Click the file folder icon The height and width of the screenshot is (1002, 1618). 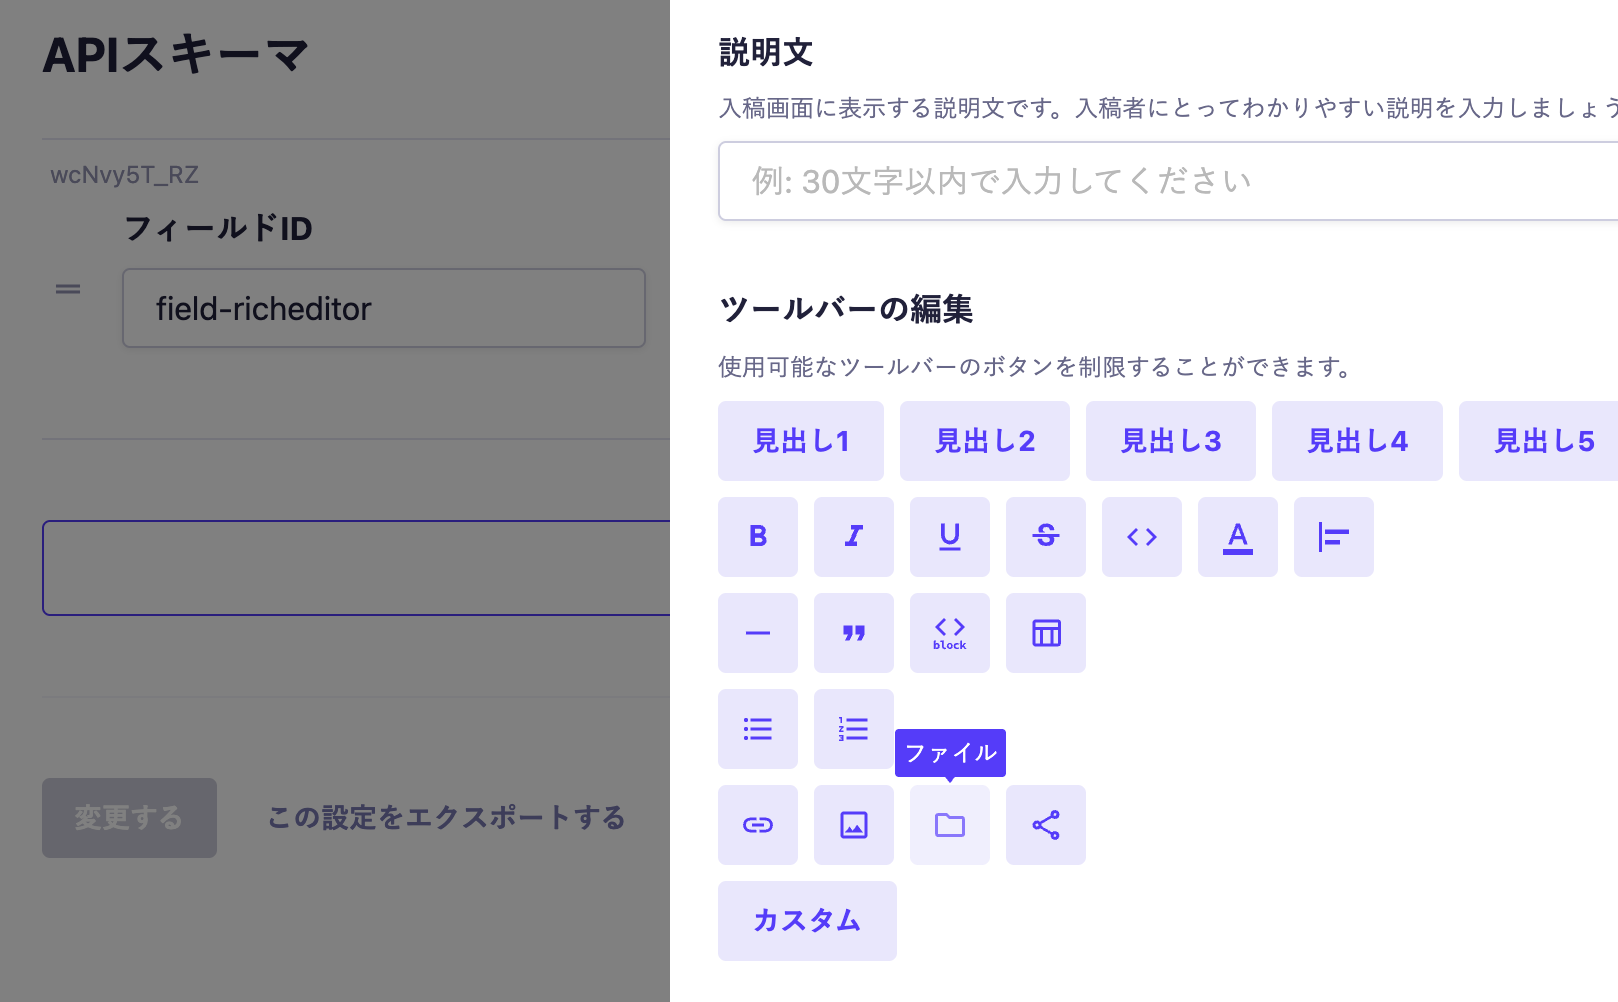pos(949,825)
